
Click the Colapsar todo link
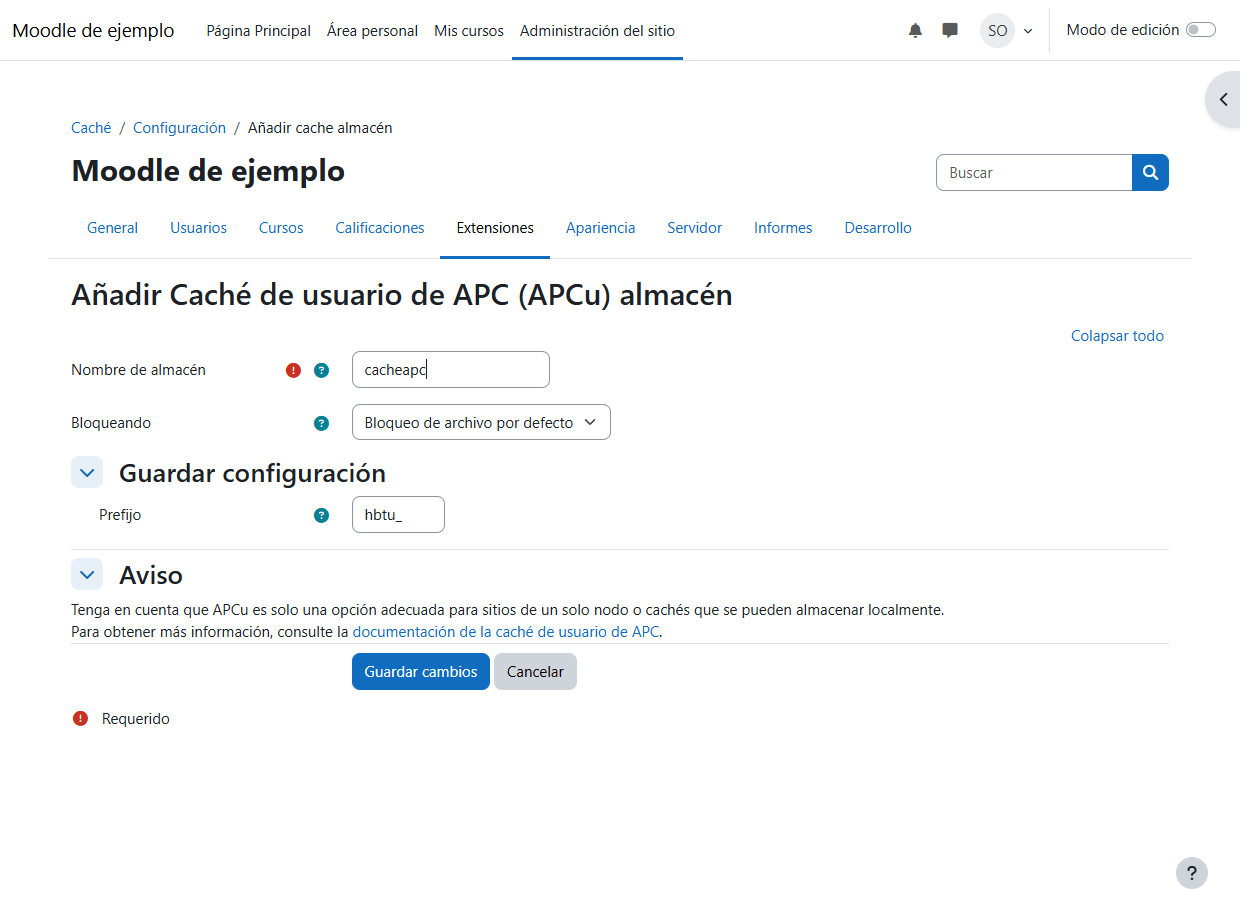click(1117, 336)
